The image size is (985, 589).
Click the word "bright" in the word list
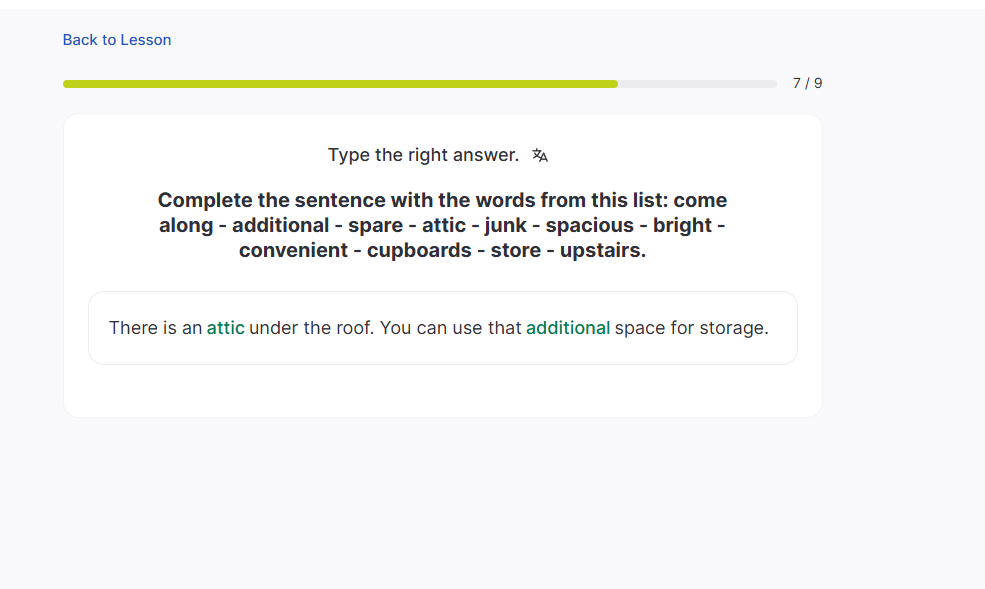click(x=682, y=225)
